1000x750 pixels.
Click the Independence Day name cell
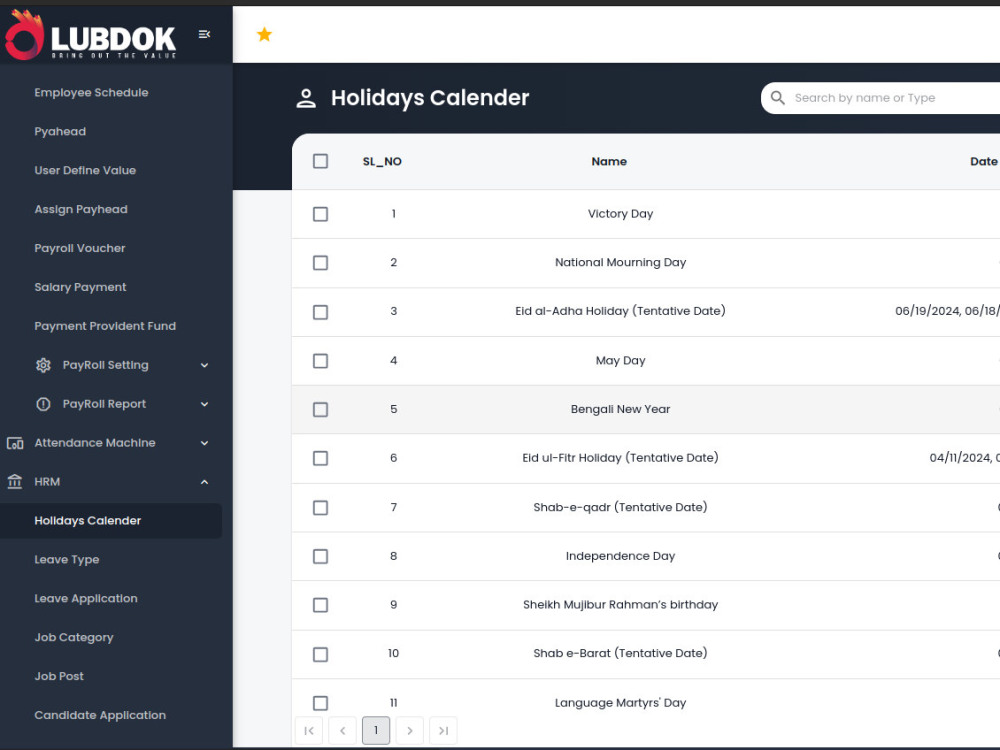(621, 556)
